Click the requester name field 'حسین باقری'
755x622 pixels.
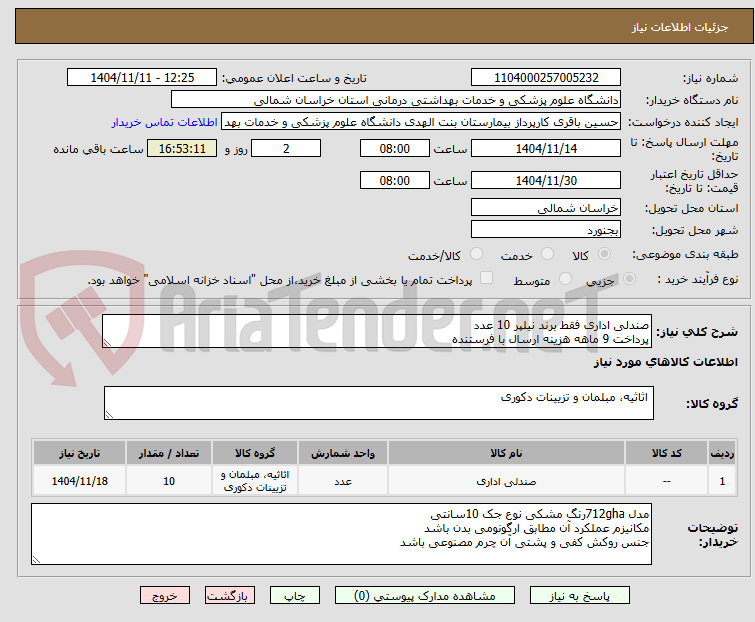[x=421, y=122]
